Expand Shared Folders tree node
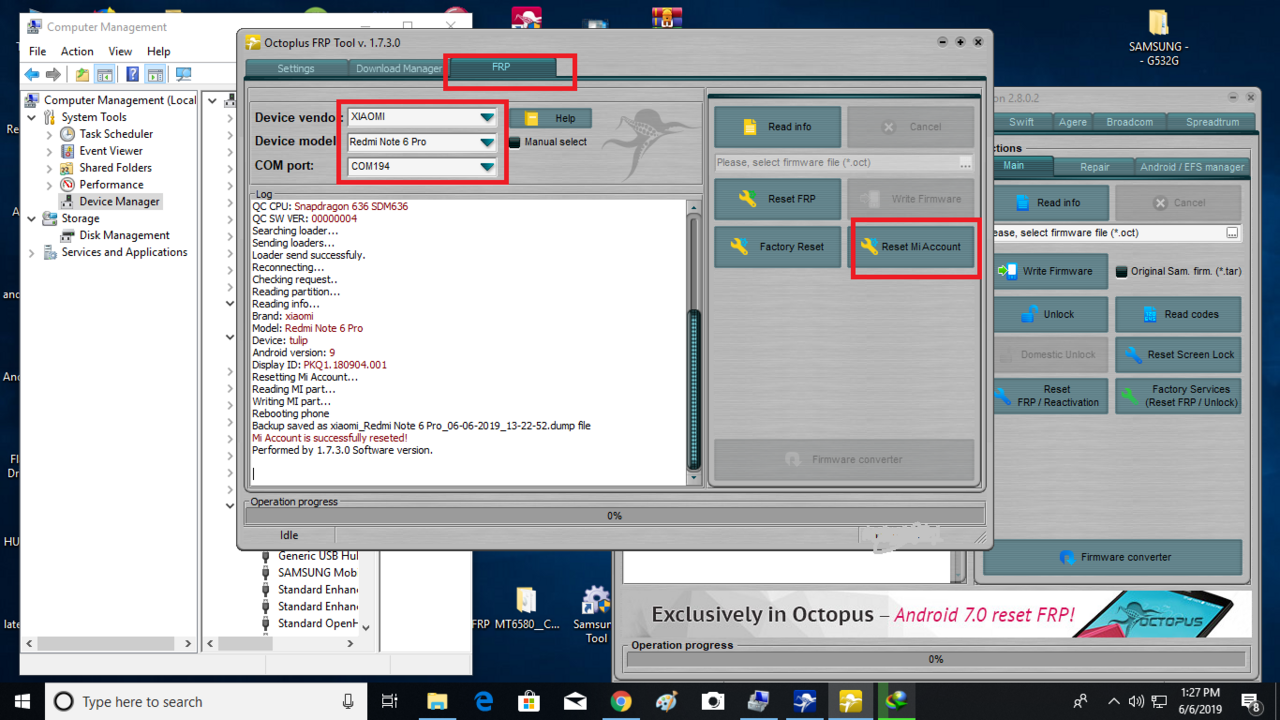Screen dimensions: 1280x720 (49, 168)
